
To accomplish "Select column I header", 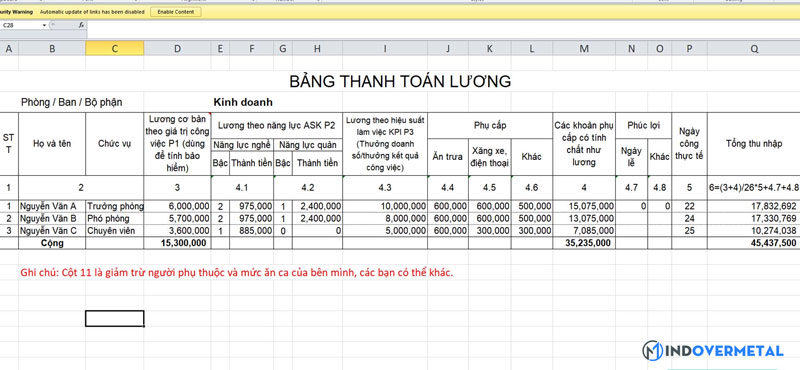I will click(x=385, y=48).
